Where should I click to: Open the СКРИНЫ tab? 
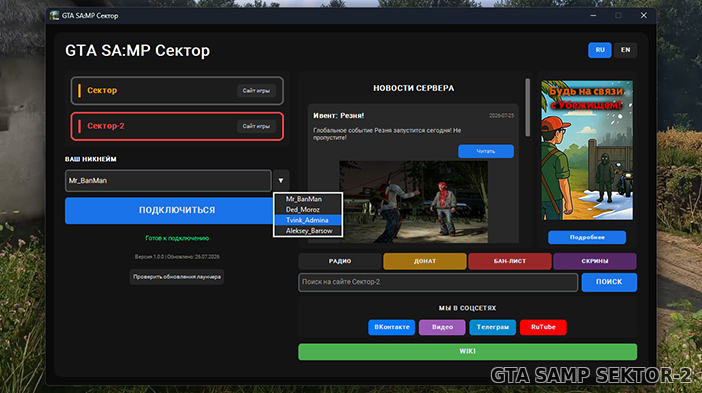595,261
